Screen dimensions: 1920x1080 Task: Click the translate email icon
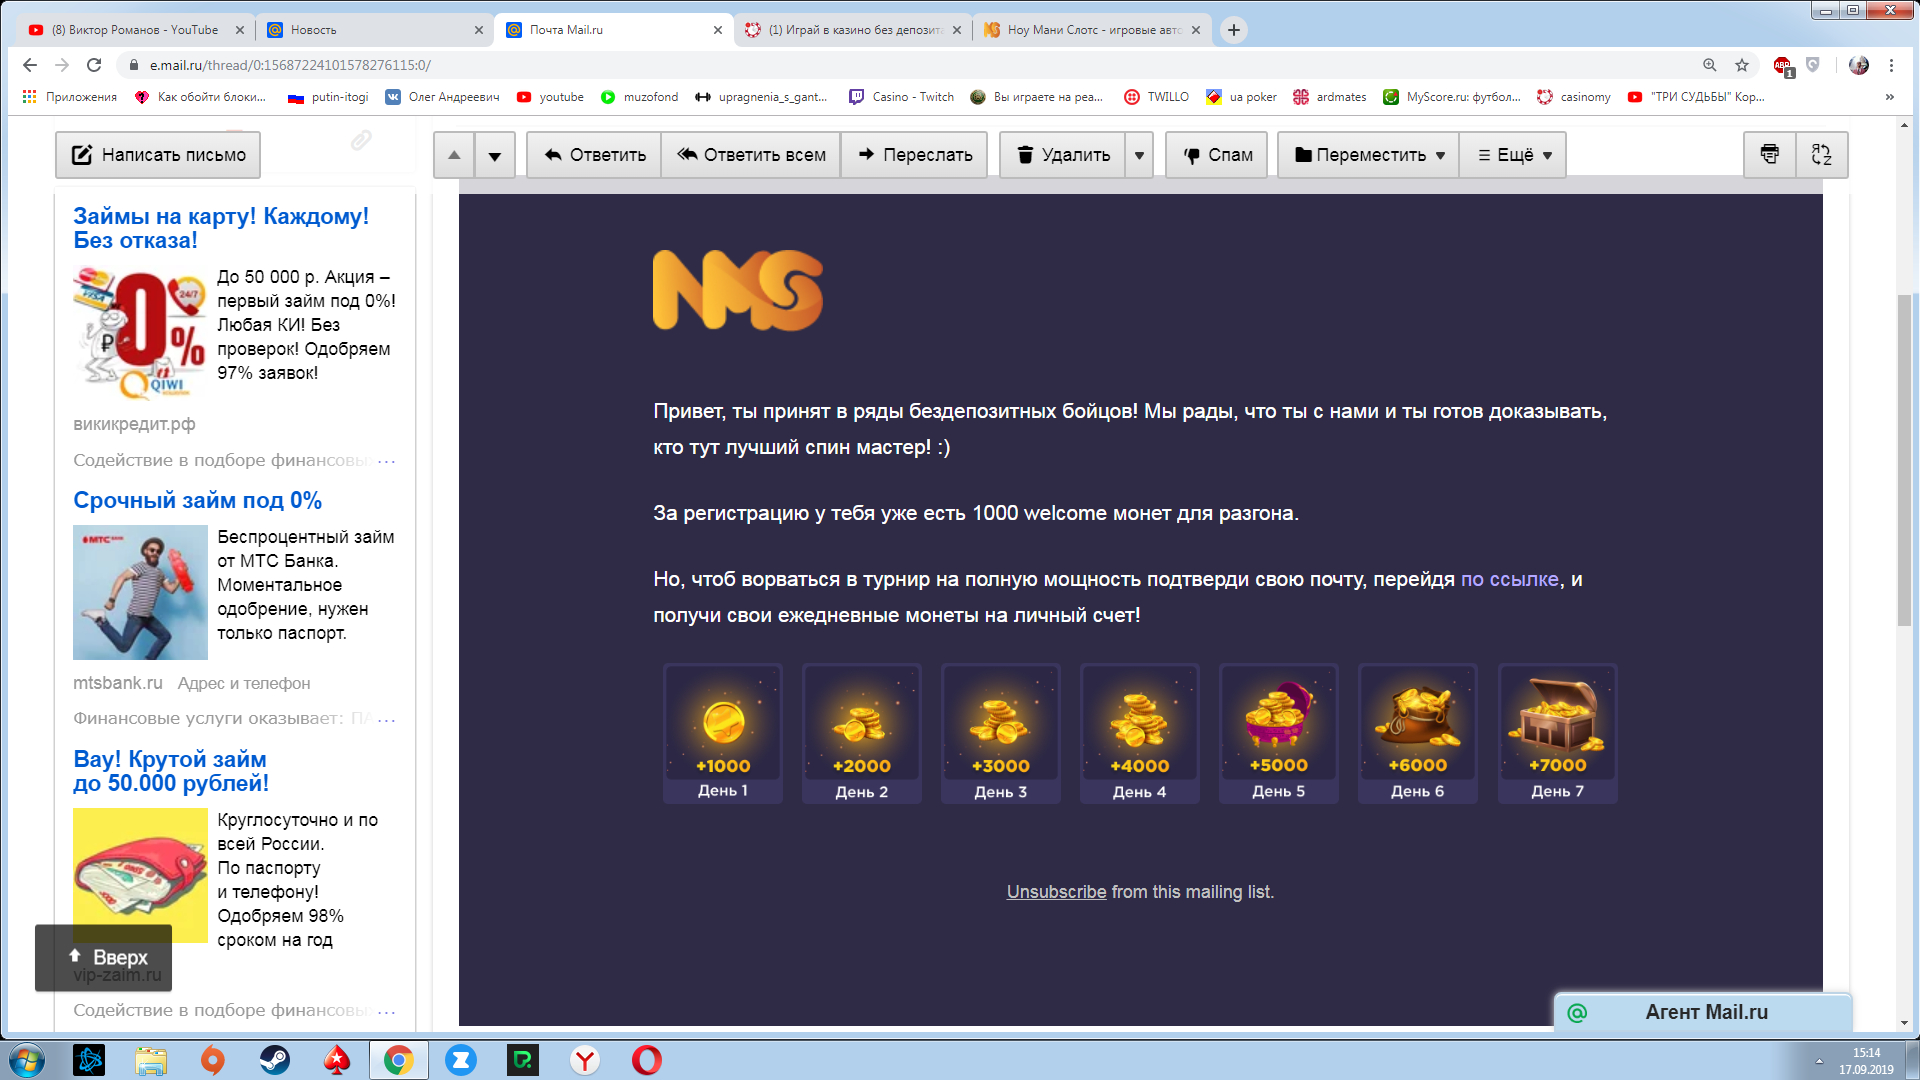[1821, 154]
